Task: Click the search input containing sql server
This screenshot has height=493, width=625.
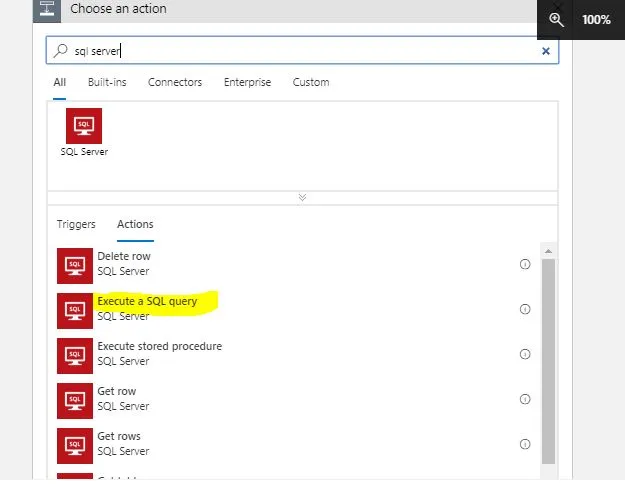Action: (302, 50)
